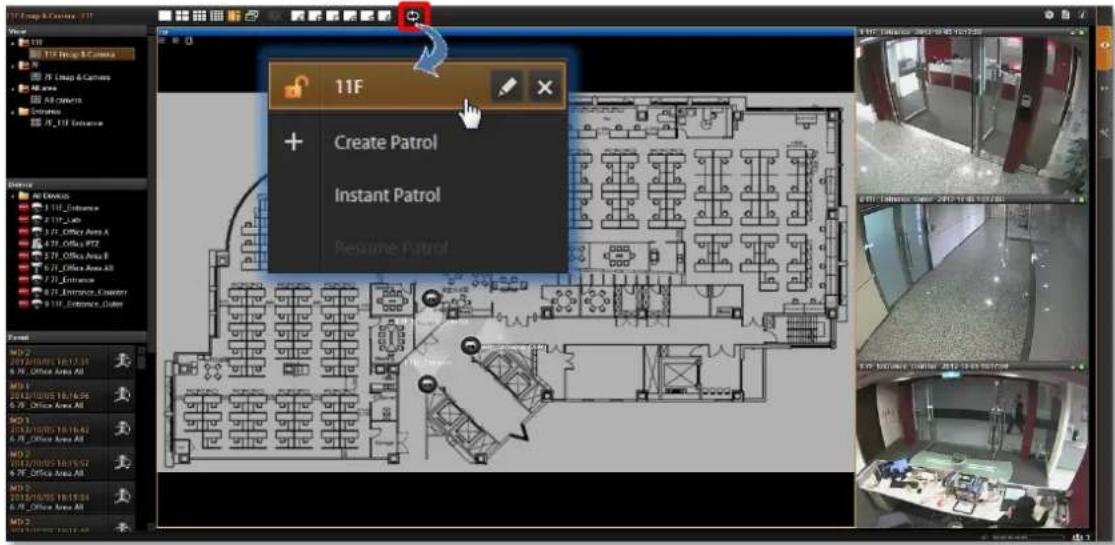This screenshot has height=545, width=1115.
Task: Click the Event panel header
Action: [76, 337]
